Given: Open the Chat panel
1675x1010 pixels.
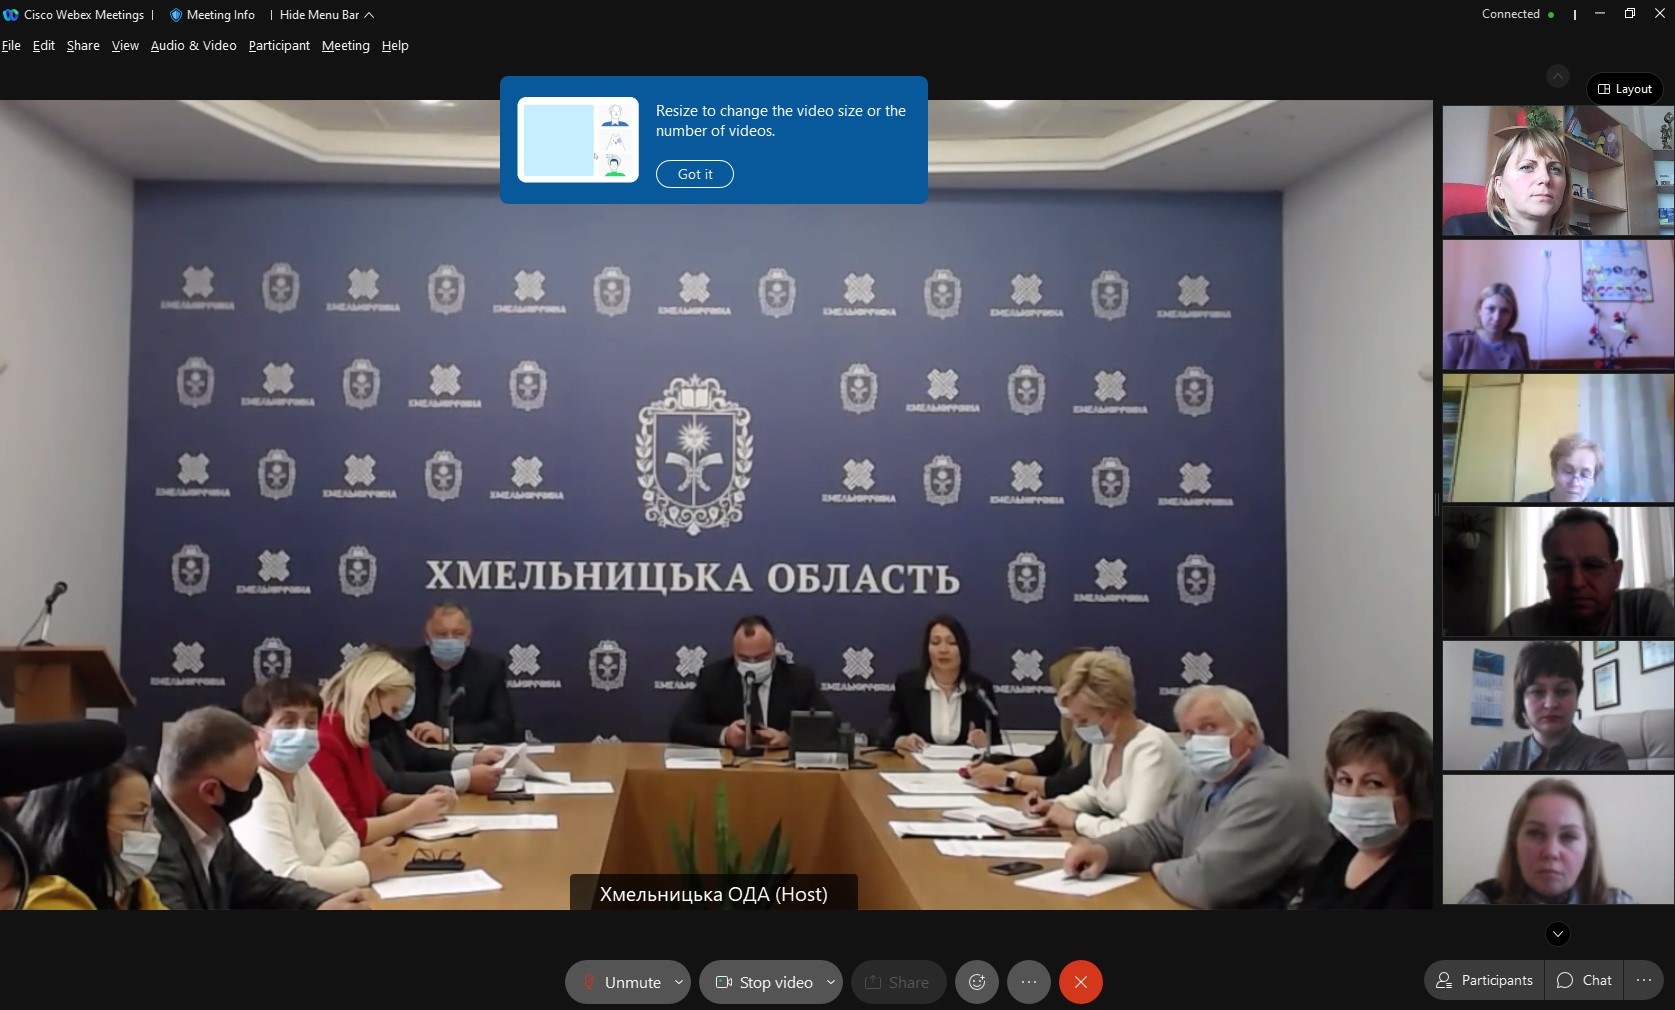Looking at the screenshot, I should pyautogui.click(x=1584, y=980).
